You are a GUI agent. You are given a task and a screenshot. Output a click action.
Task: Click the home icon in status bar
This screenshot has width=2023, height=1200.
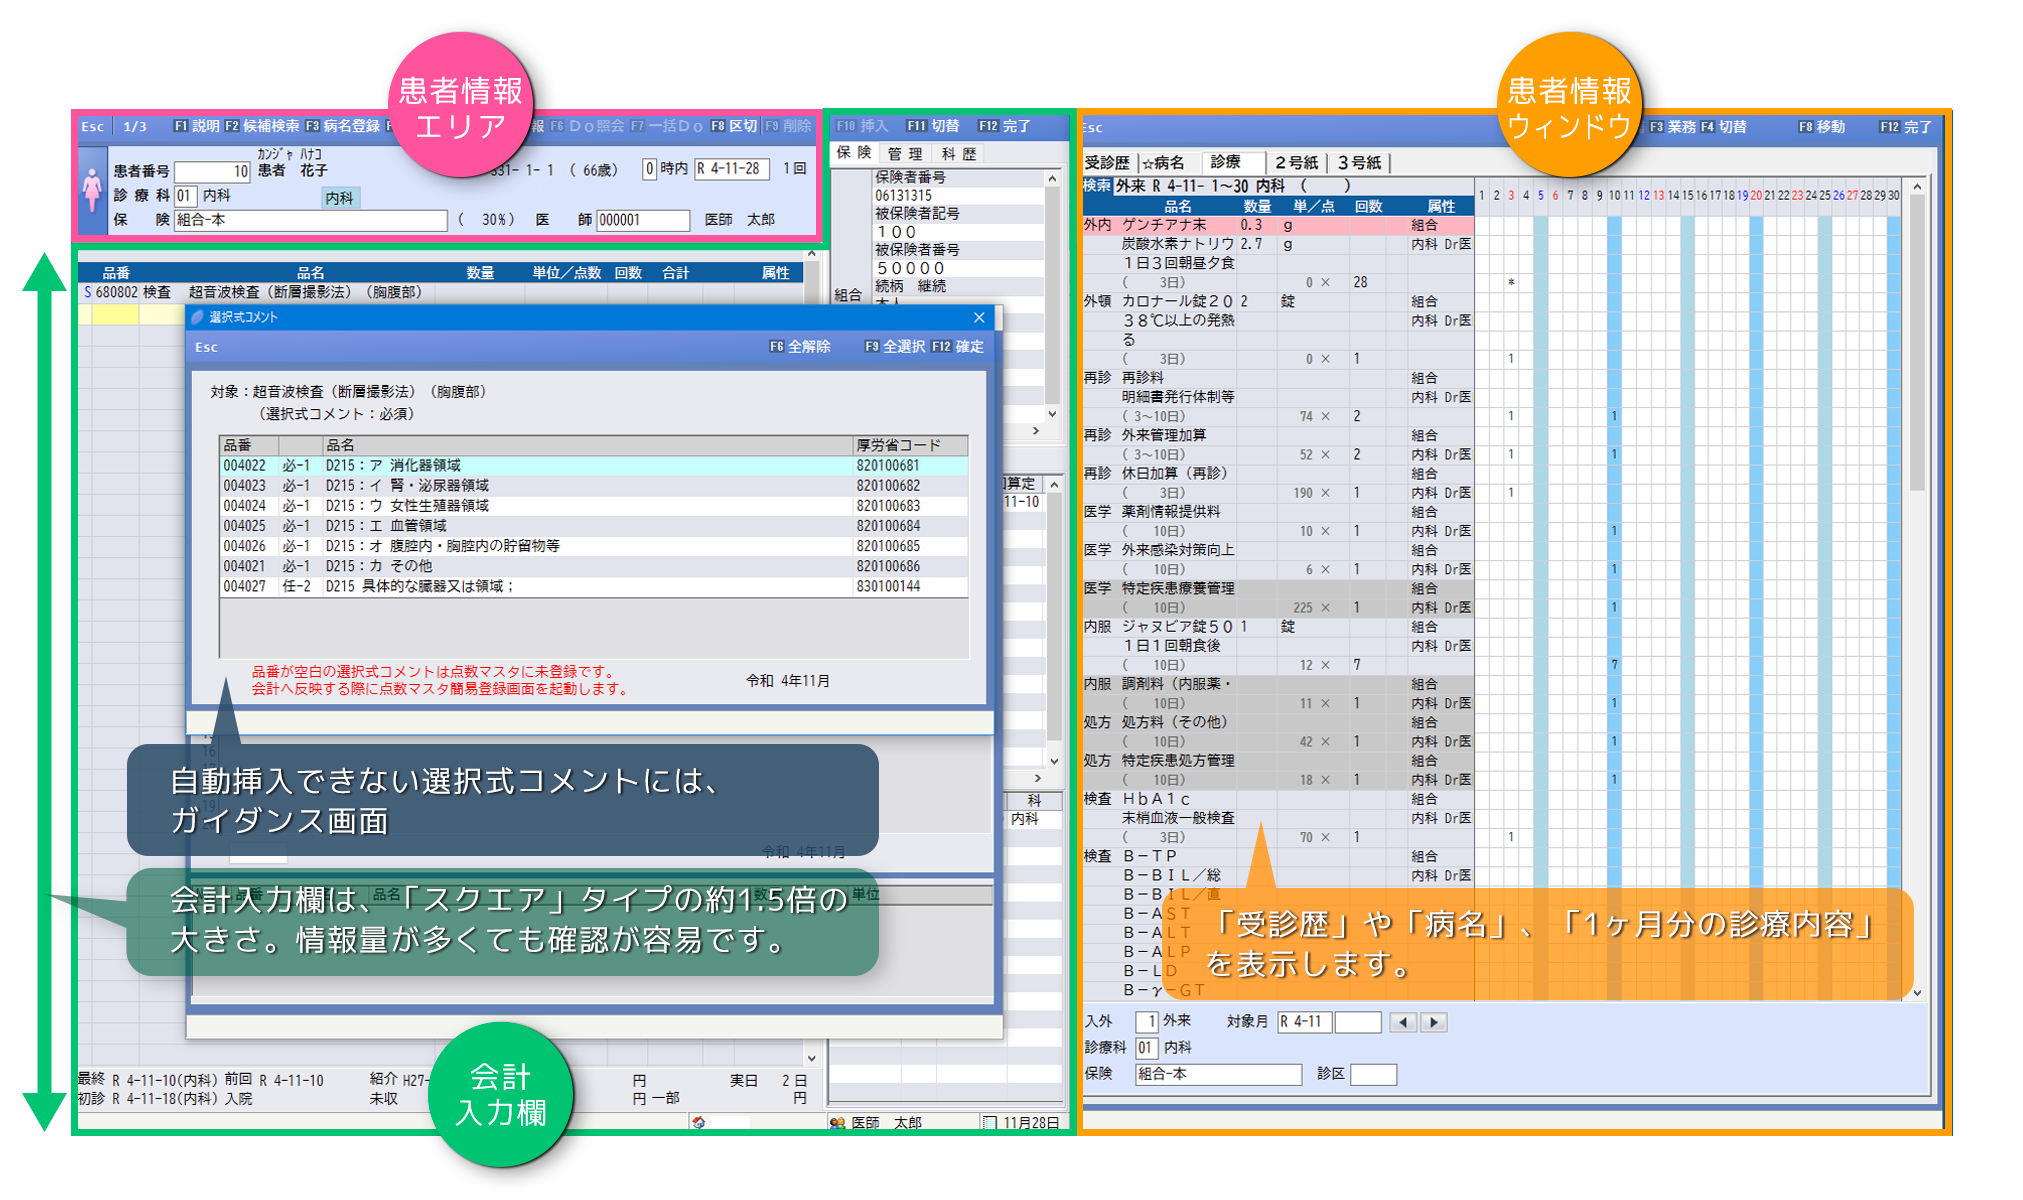699,1123
